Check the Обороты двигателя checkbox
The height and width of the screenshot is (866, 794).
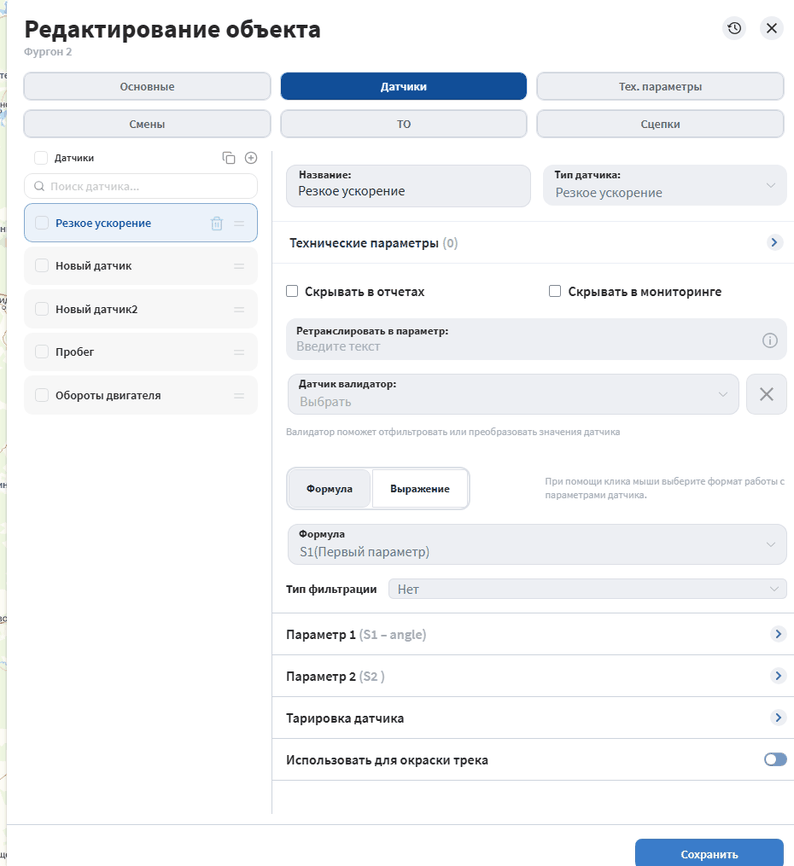(x=42, y=395)
